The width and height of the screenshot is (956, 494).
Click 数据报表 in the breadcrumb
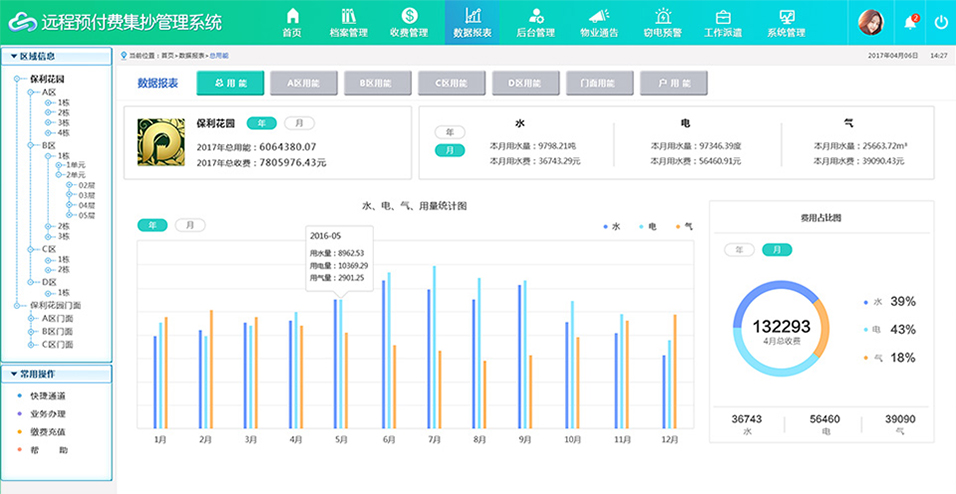click(x=192, y=56)
